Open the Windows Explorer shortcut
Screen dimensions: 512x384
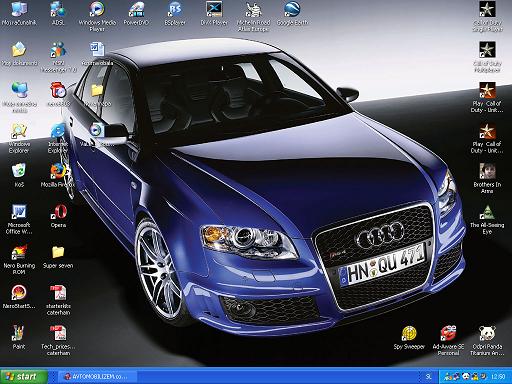click(19, 138)
